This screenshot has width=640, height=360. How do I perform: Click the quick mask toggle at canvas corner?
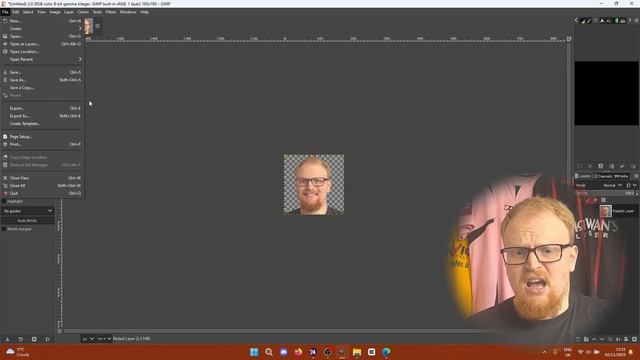60,331
